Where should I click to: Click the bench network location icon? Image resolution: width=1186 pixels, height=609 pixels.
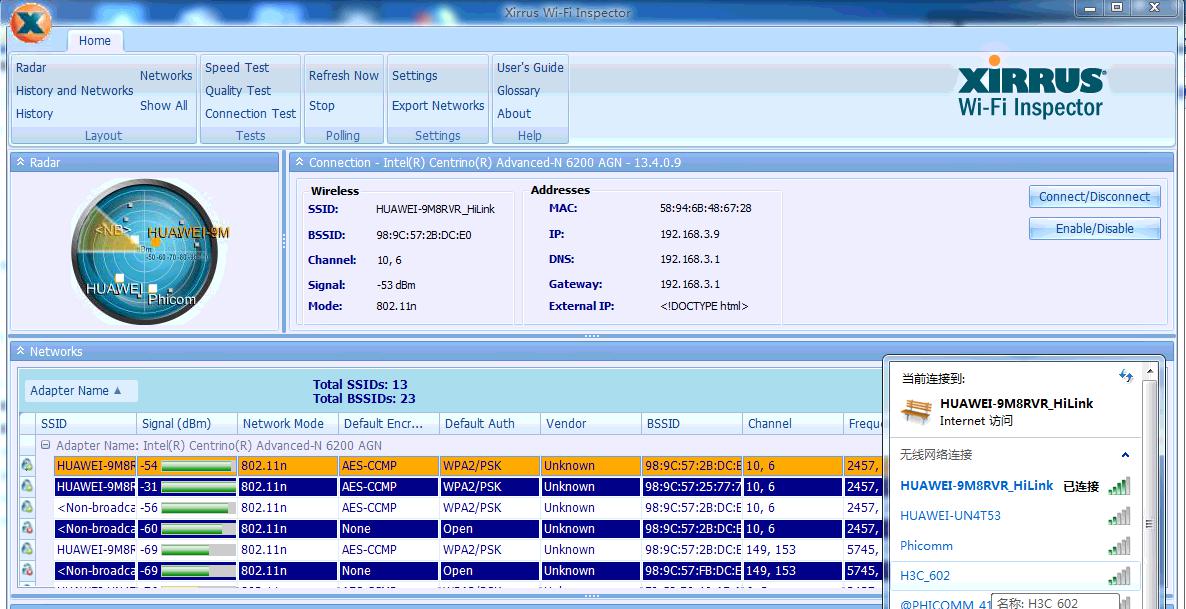click(916, 410)
